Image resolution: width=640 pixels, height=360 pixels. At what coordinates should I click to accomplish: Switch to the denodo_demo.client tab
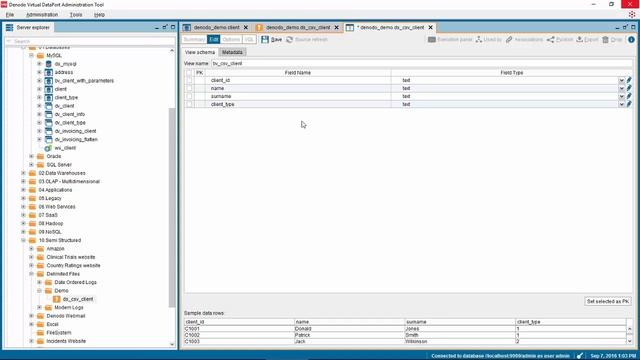click(x=216, y=27)
